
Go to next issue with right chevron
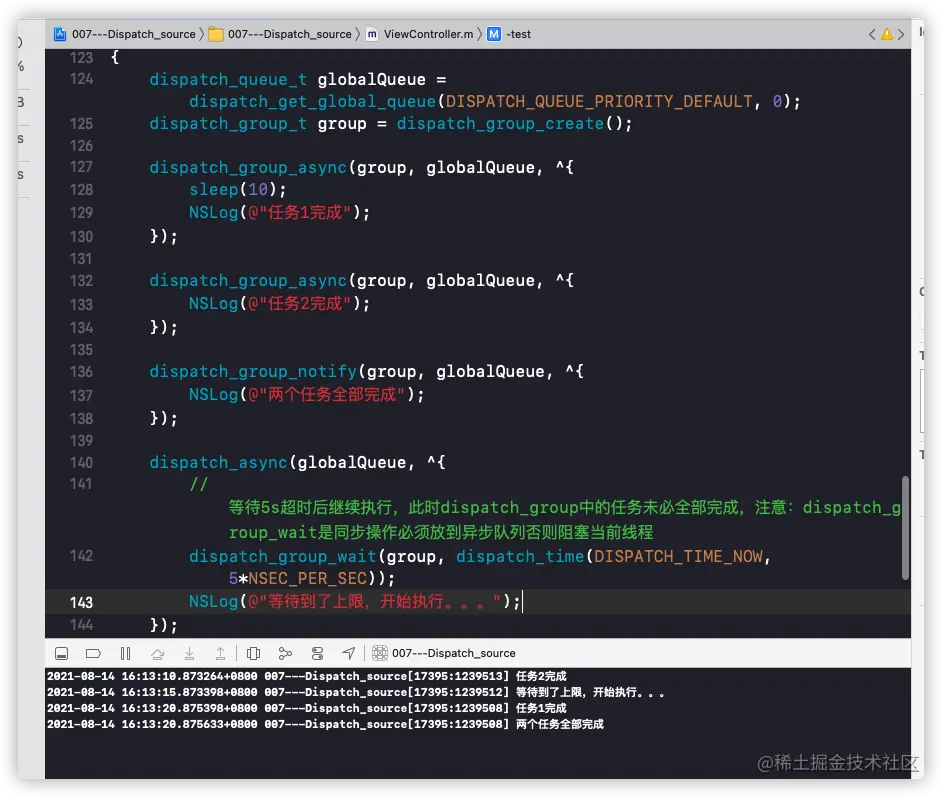(x=901, y=34)
